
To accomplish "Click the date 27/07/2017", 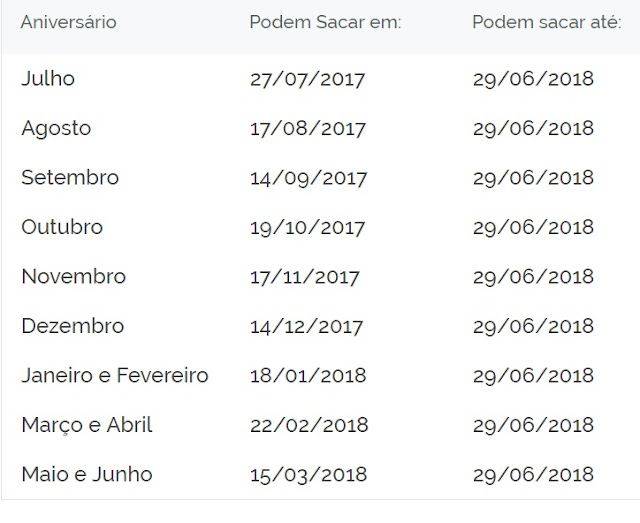I will tap(308, 80).
